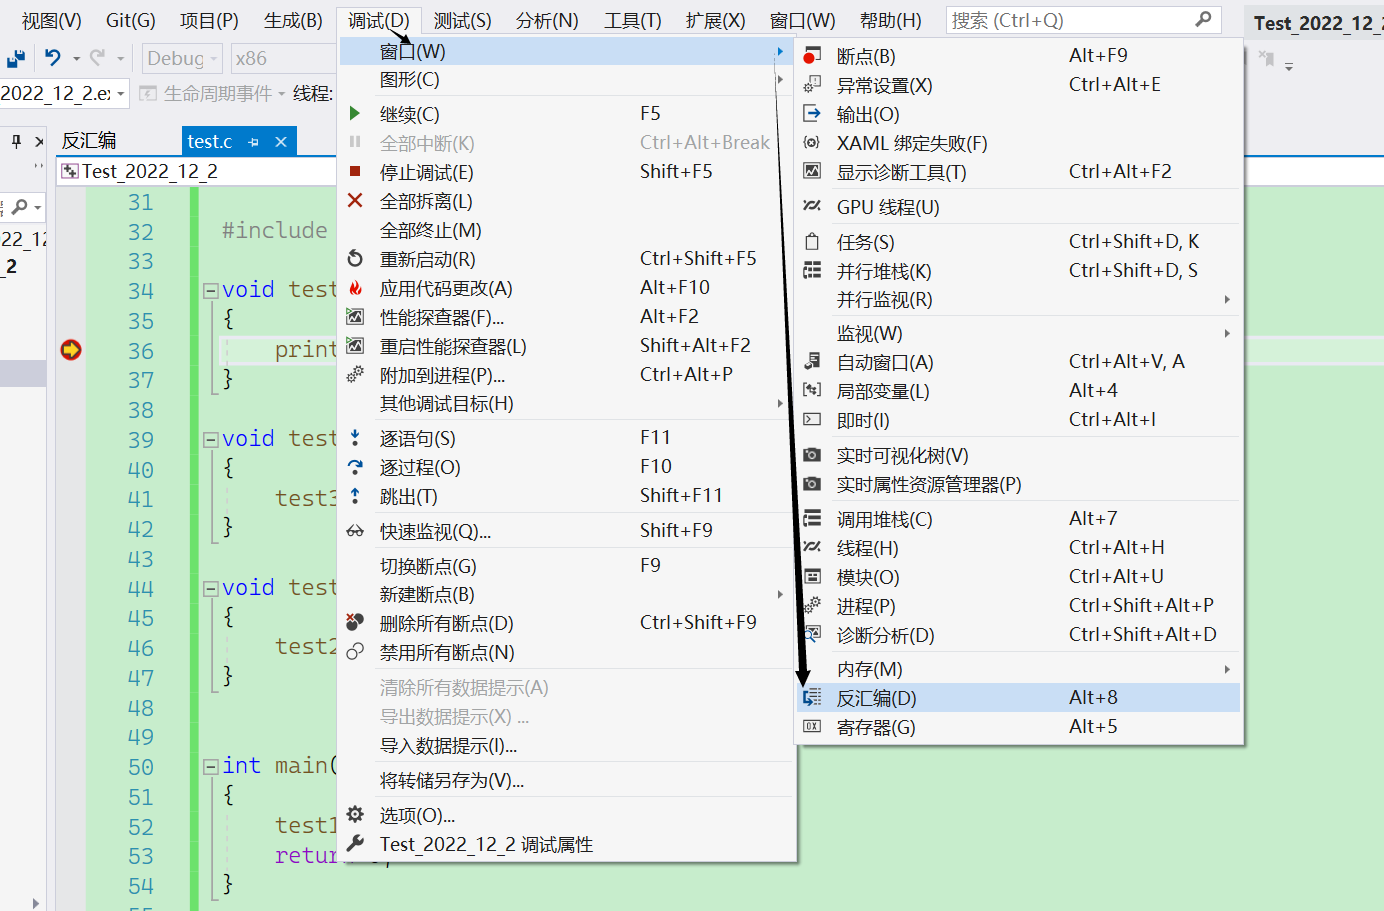The image size is (1384, 911).
Task: Click the Options (选项) gear icon
Action: [x=355, y=815]
